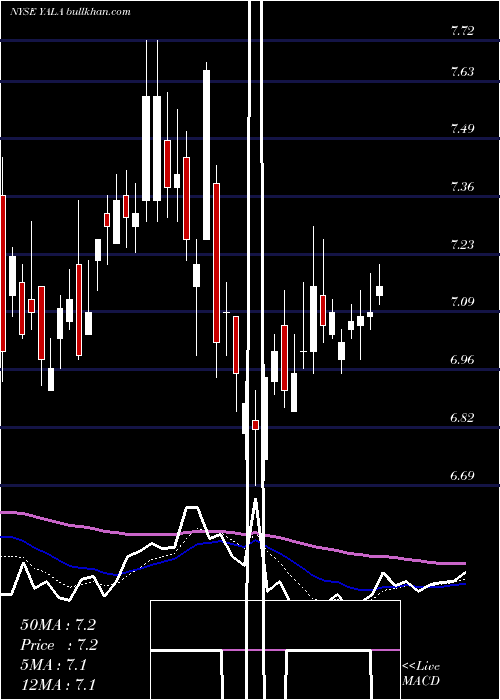Click the 50MA : 7.2 legend text
This screenshot has width=500, height=700.
point(58,625)
